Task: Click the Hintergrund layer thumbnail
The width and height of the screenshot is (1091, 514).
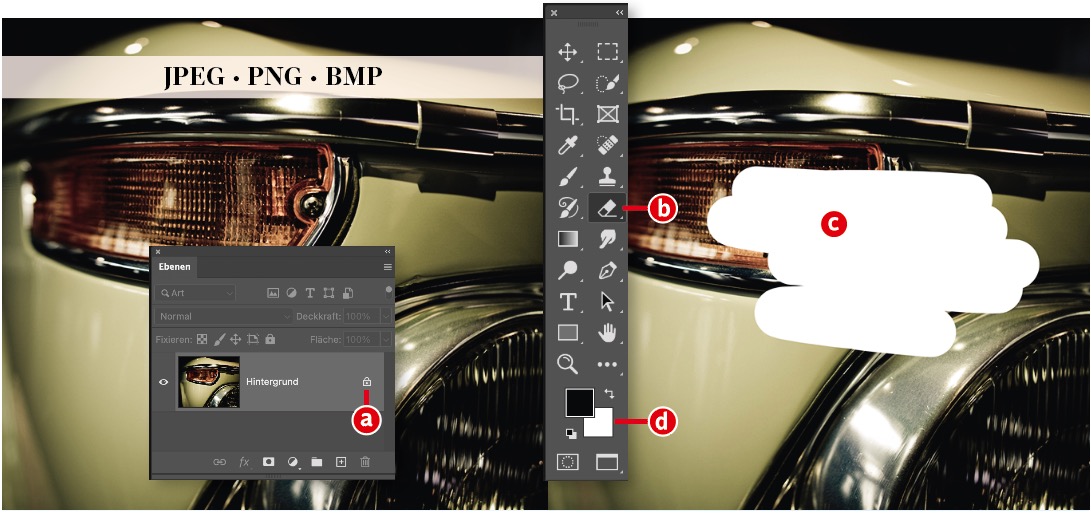Action: (x=209, y=382)
